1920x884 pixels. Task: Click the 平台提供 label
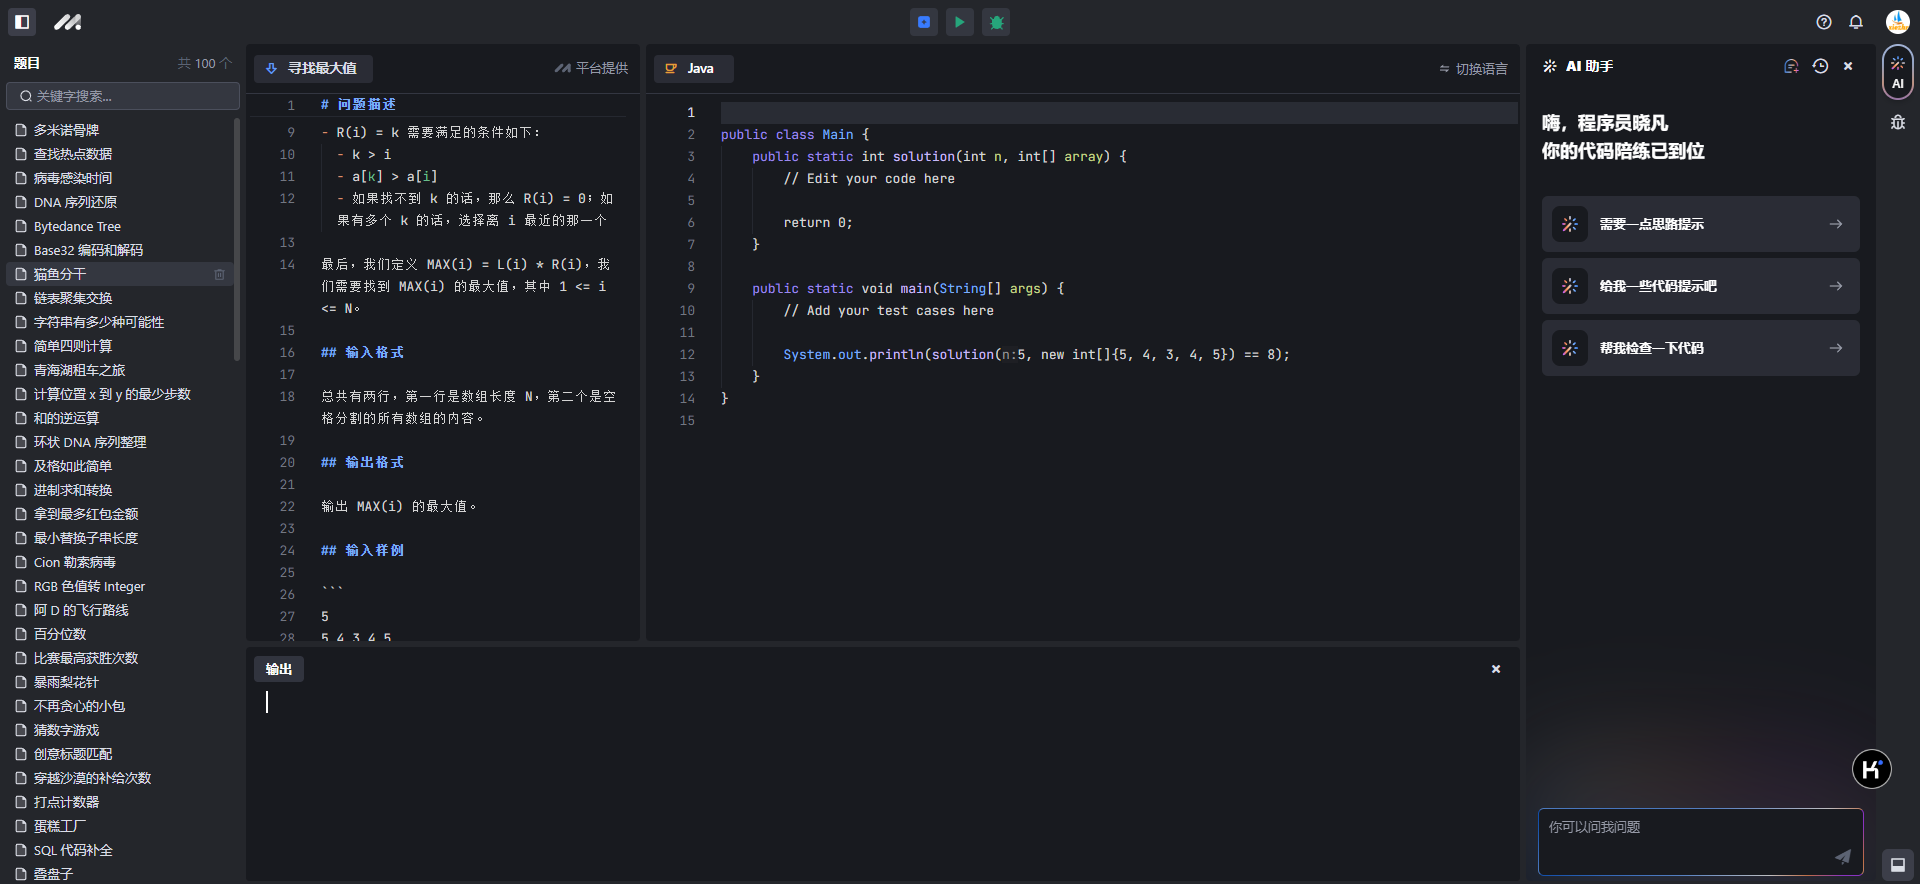[592, 68]
